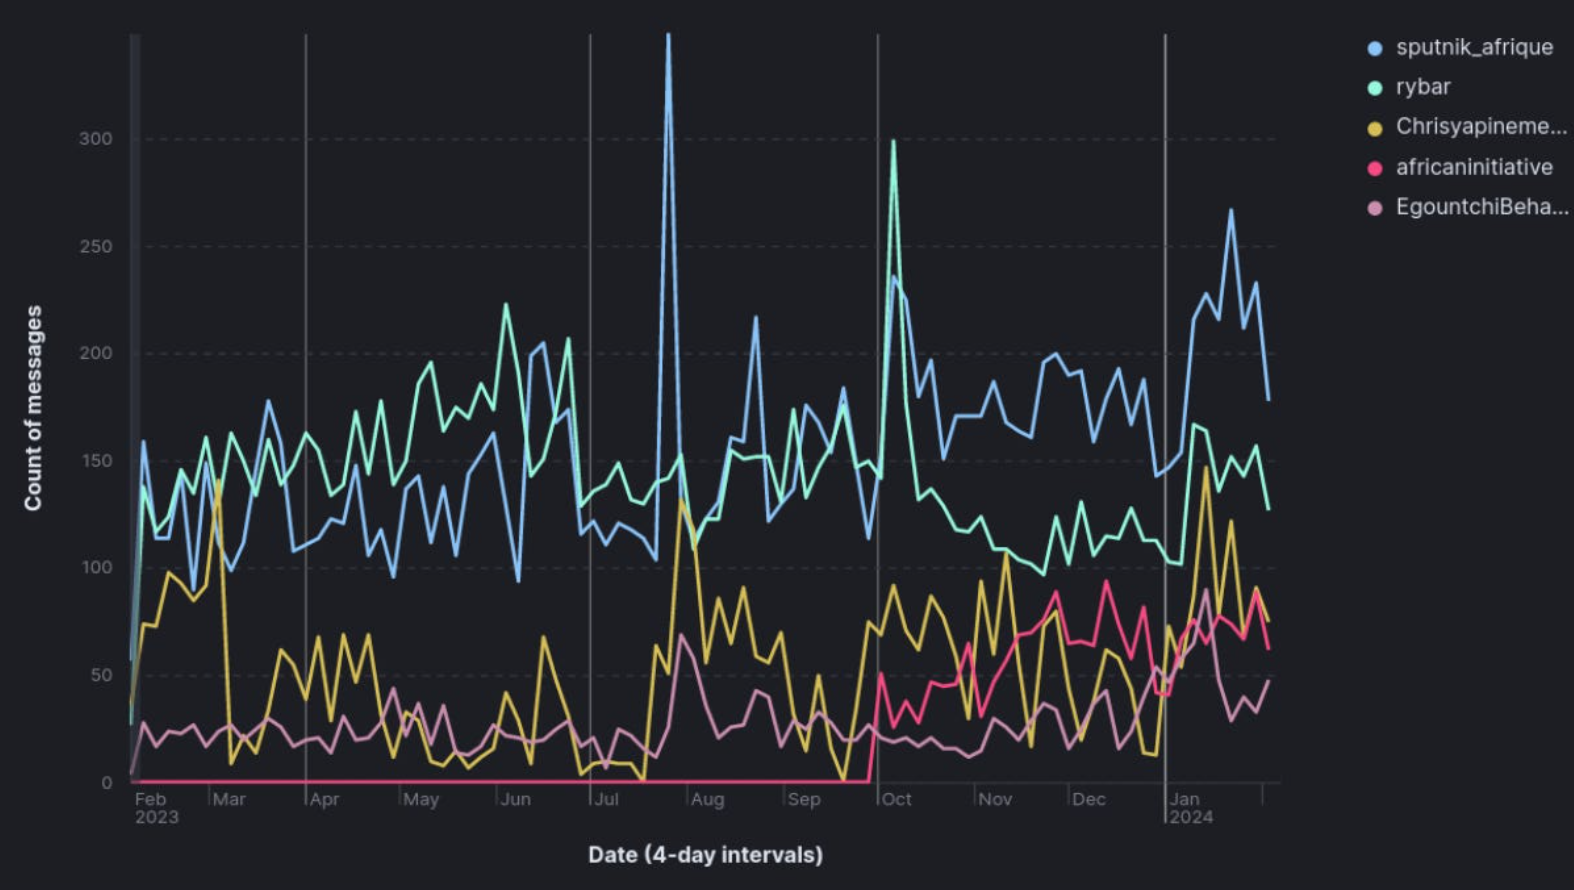Toggle the rybar legend entry
This screenshot has height=890, width=1574.
1409,87
